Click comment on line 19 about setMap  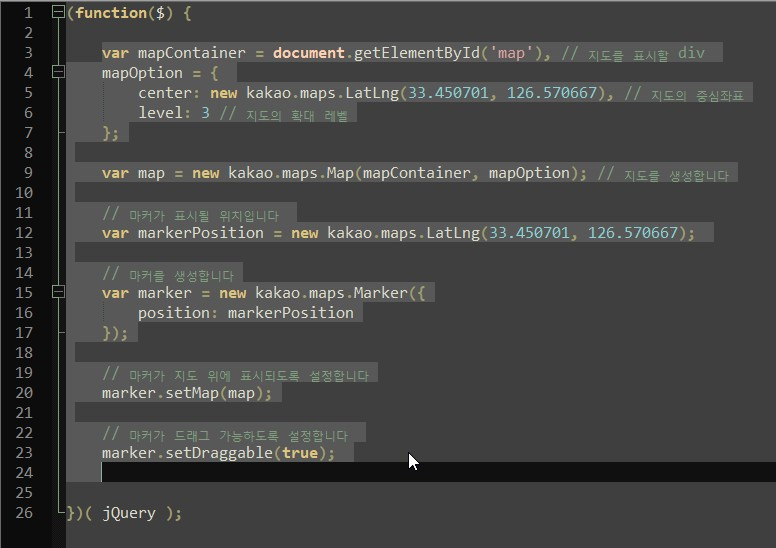235,375
